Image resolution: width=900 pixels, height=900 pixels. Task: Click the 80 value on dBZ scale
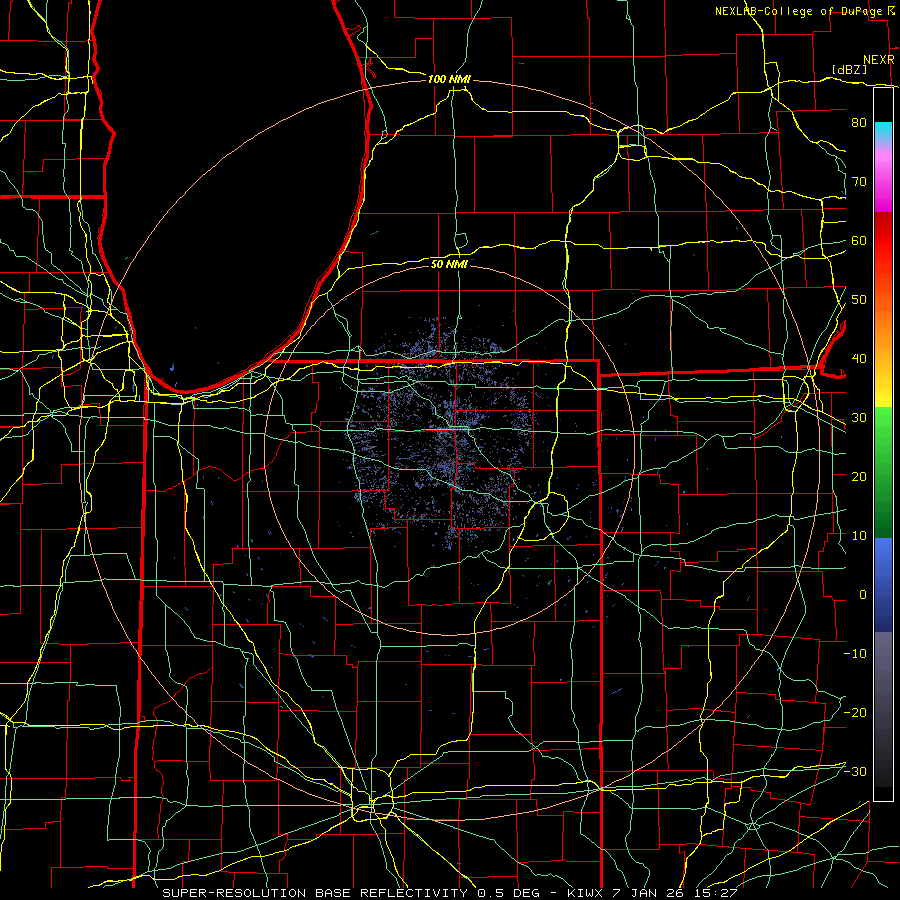pos(859,122)
